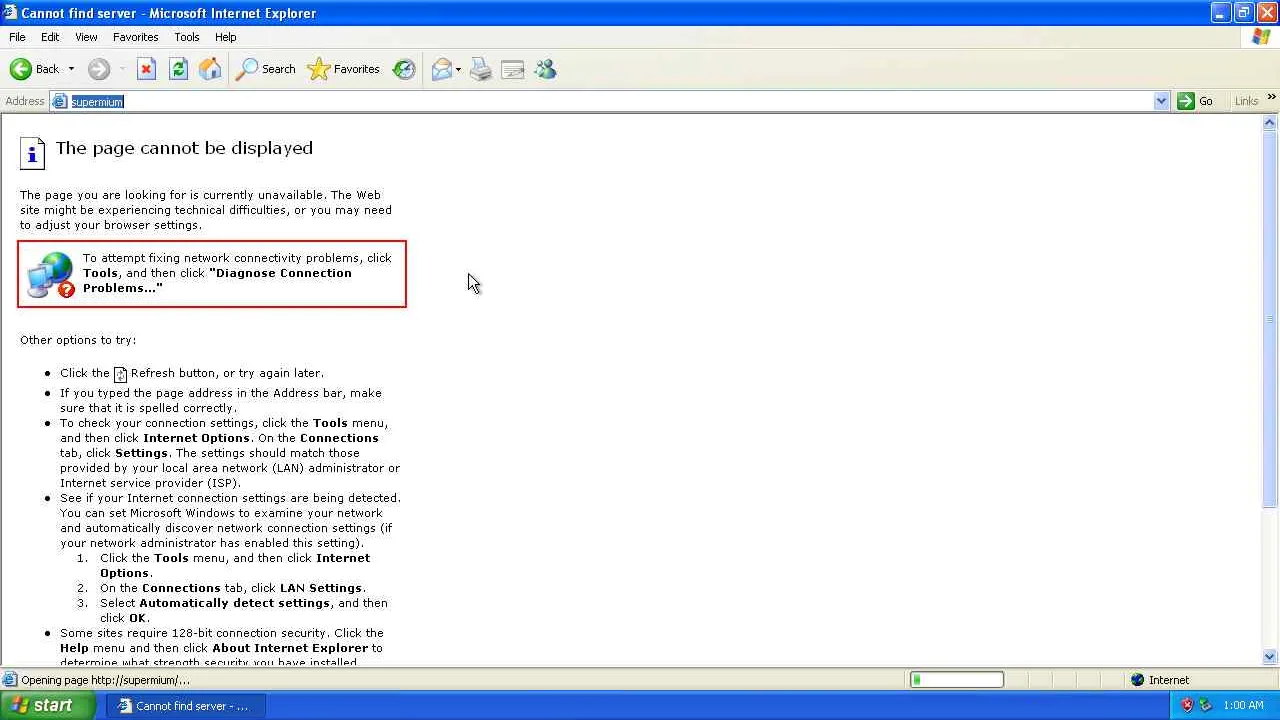Image resolution: width=1280 pixels, height=720 pixels.
Task: Click the vertical scrollbar thumb
Action: (1270, 319)
